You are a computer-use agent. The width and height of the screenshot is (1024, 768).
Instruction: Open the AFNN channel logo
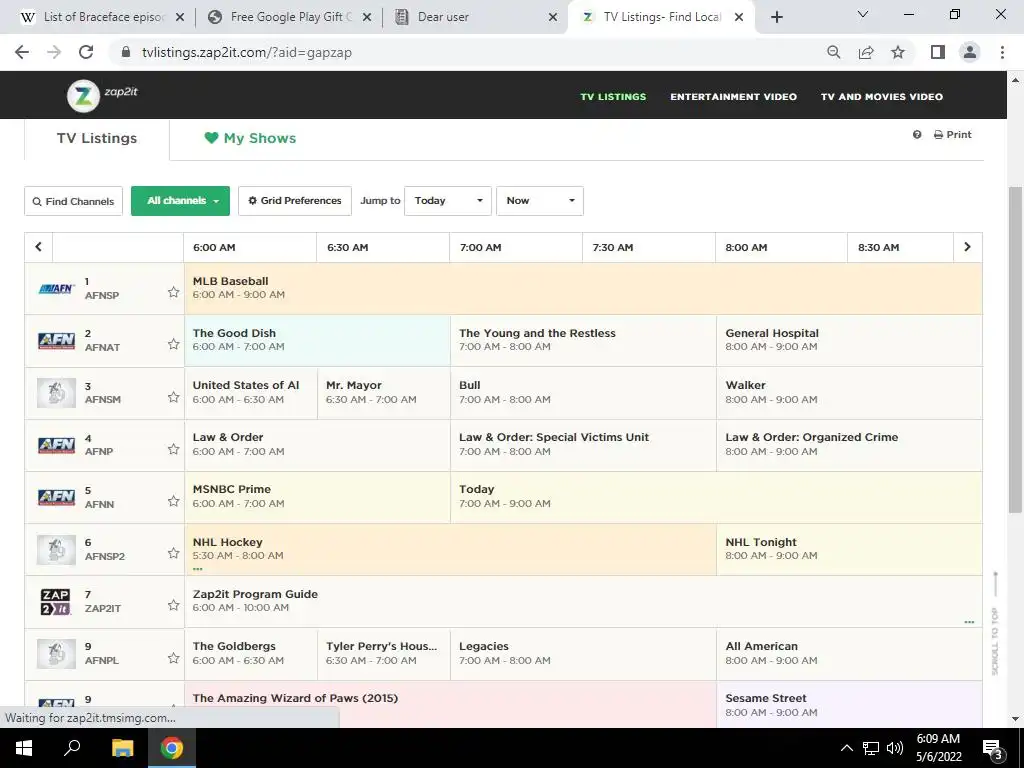(56, 497)
